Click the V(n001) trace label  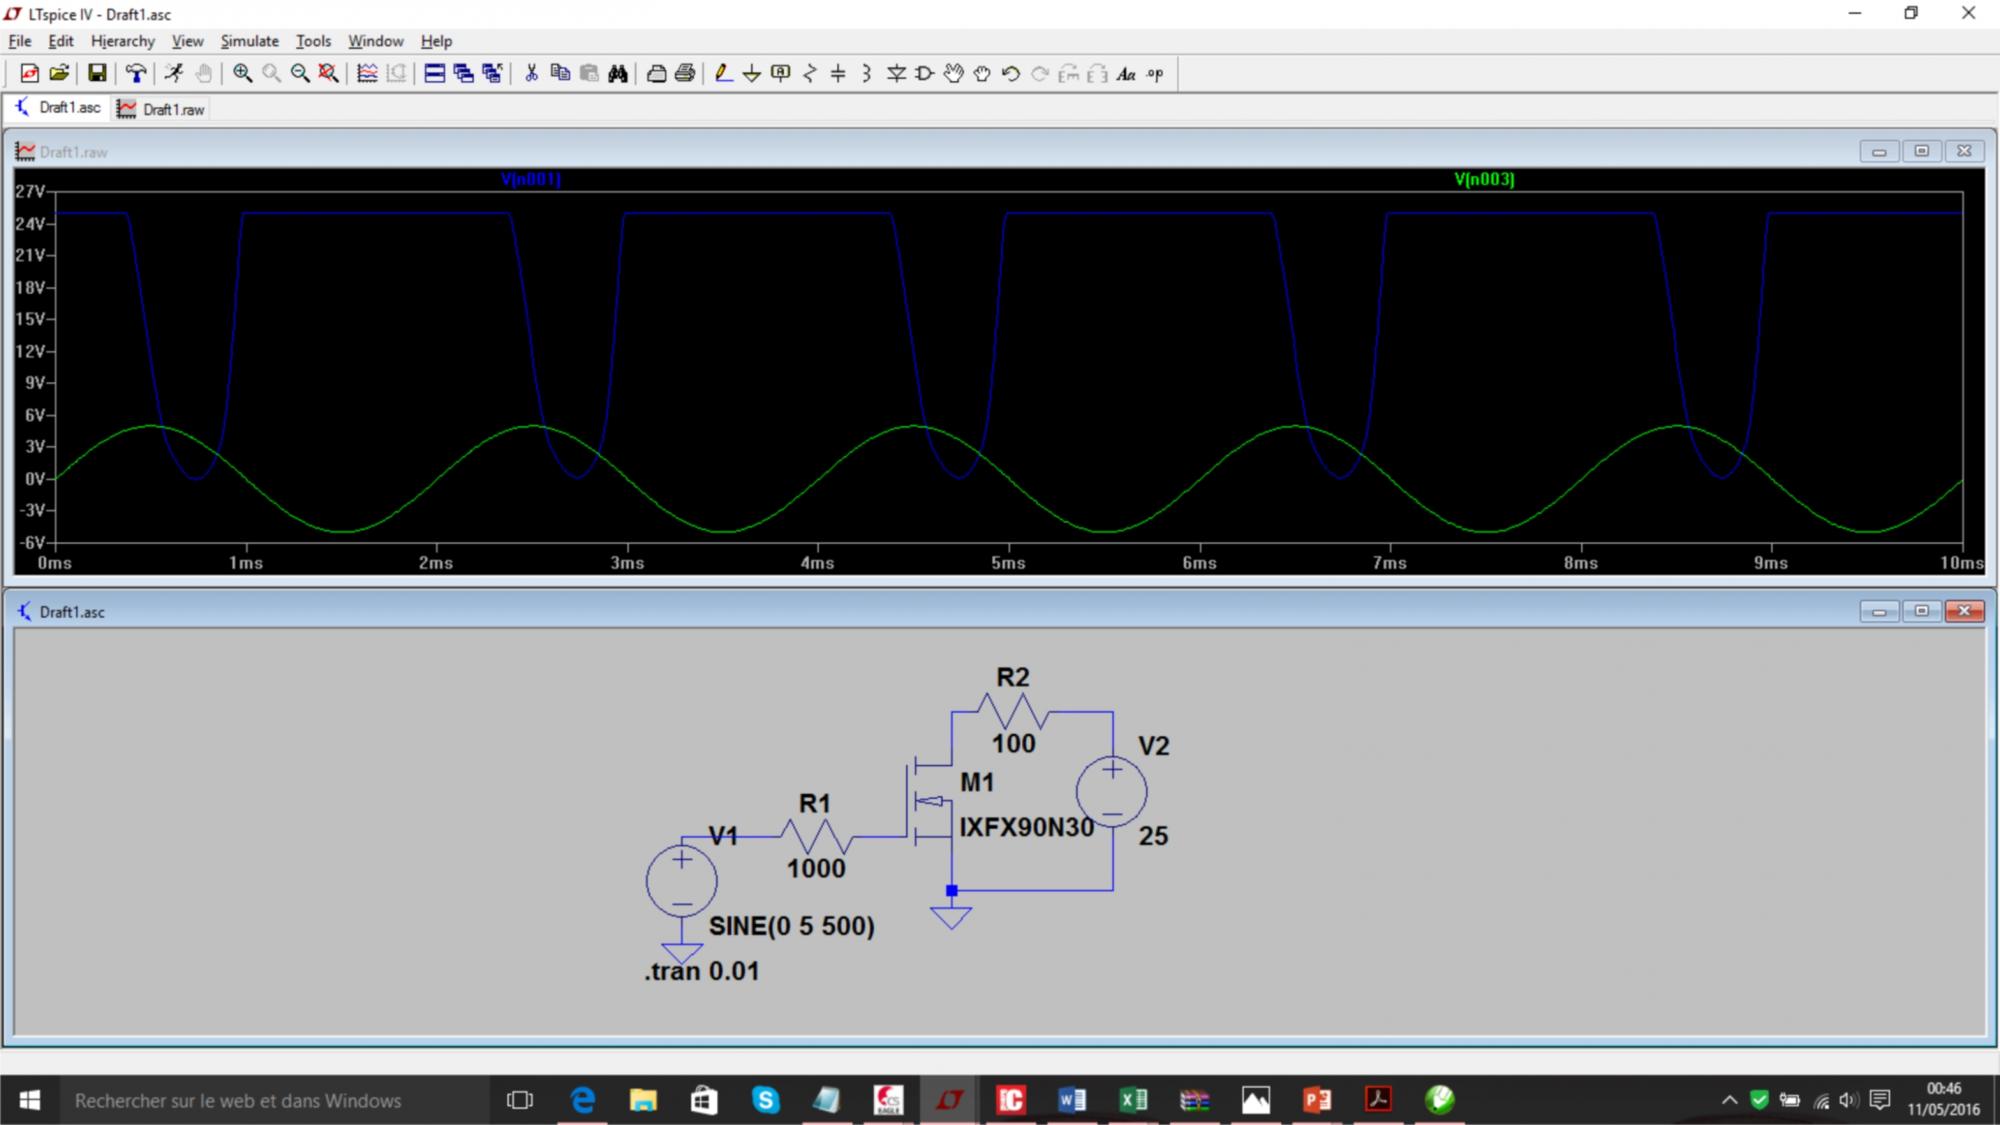(x=530, y=179)
